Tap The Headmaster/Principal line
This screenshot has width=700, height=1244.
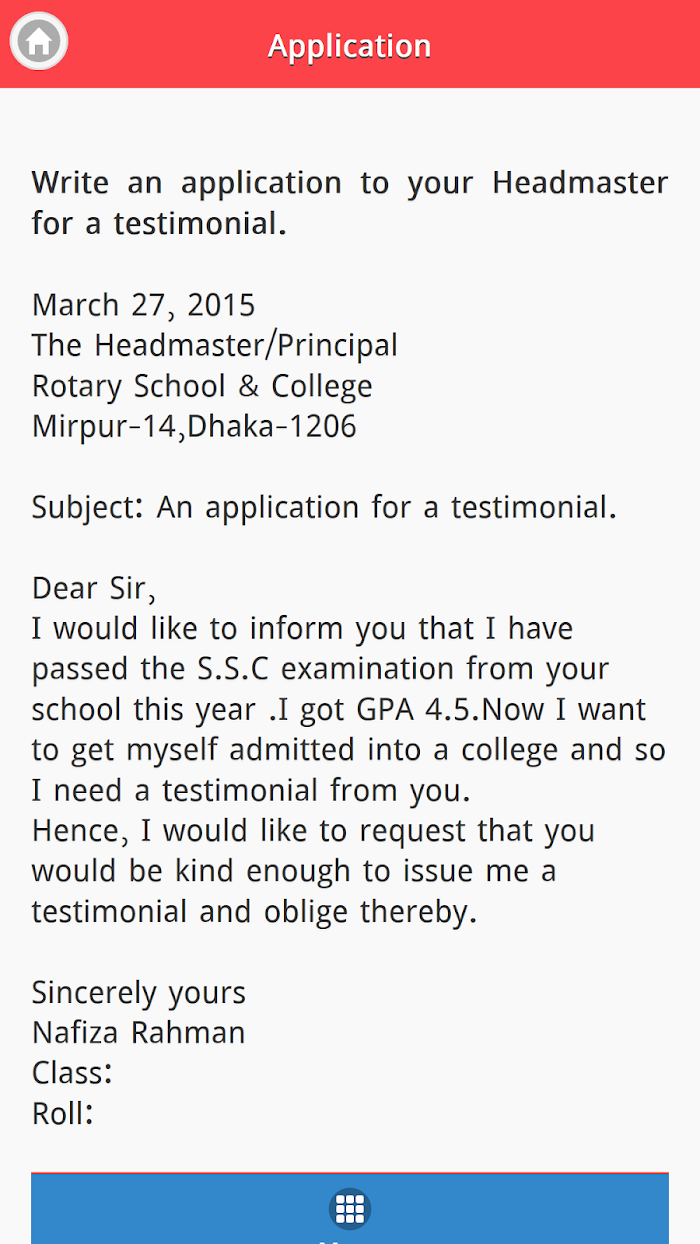[x=215, y=346]
